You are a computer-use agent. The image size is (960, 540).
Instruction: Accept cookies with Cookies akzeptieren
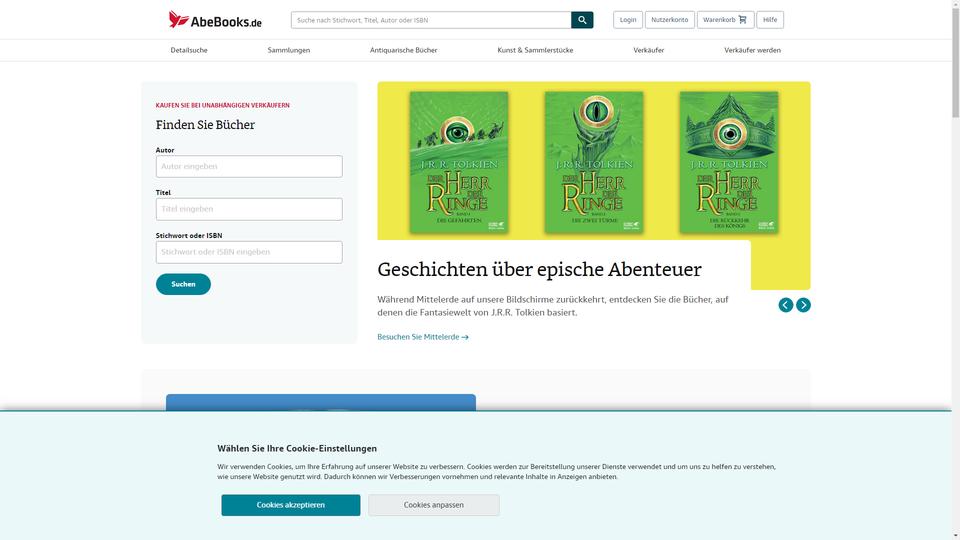coord(291,505)
